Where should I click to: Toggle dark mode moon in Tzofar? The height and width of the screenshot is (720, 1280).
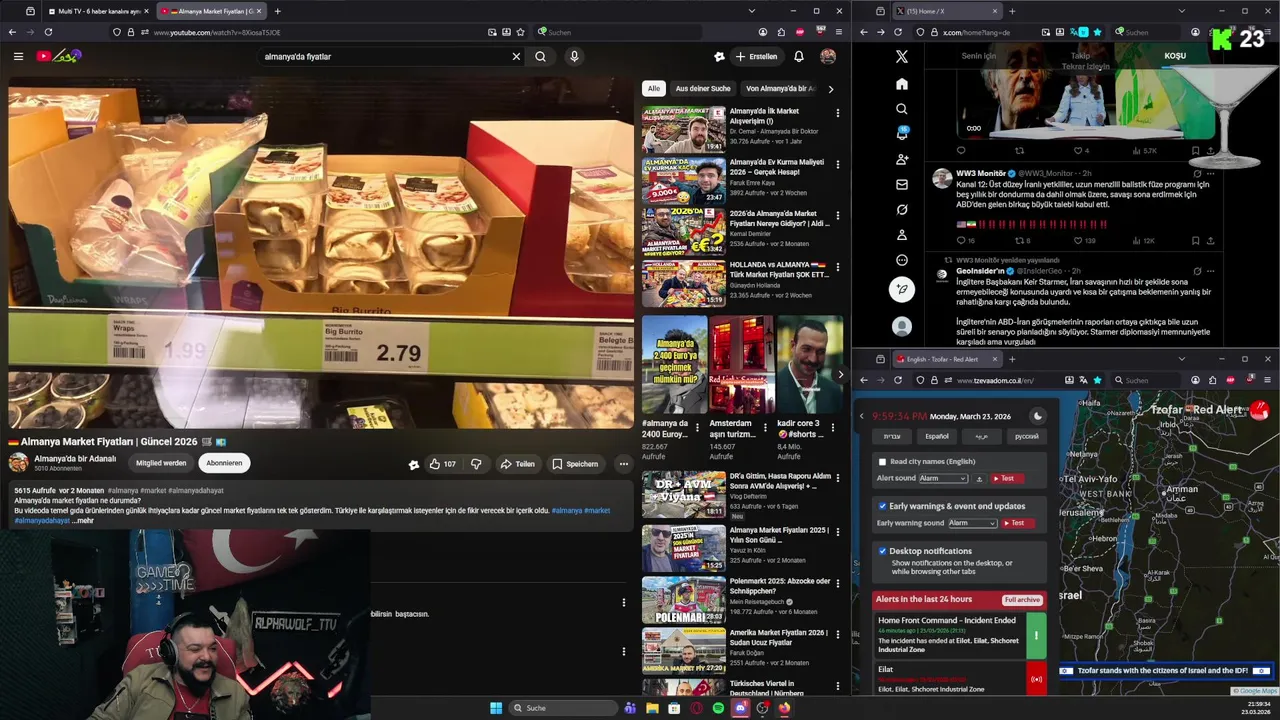pyautogui.click(x=1037, y=416)
